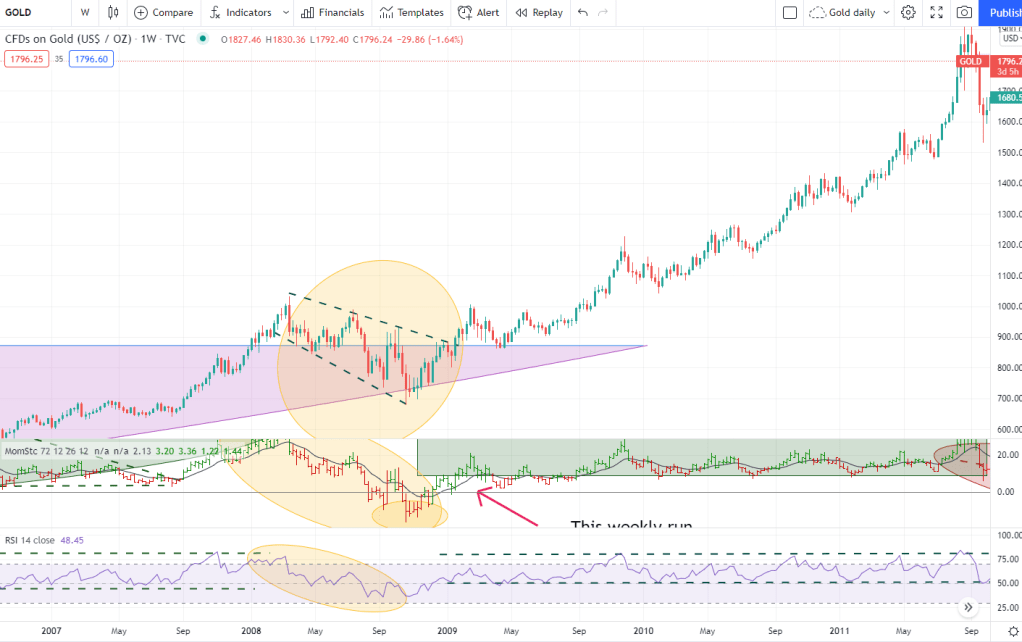1022x642 pixels.
Task: Open the Gold daily layout dropdown
Action: point(848,13)
